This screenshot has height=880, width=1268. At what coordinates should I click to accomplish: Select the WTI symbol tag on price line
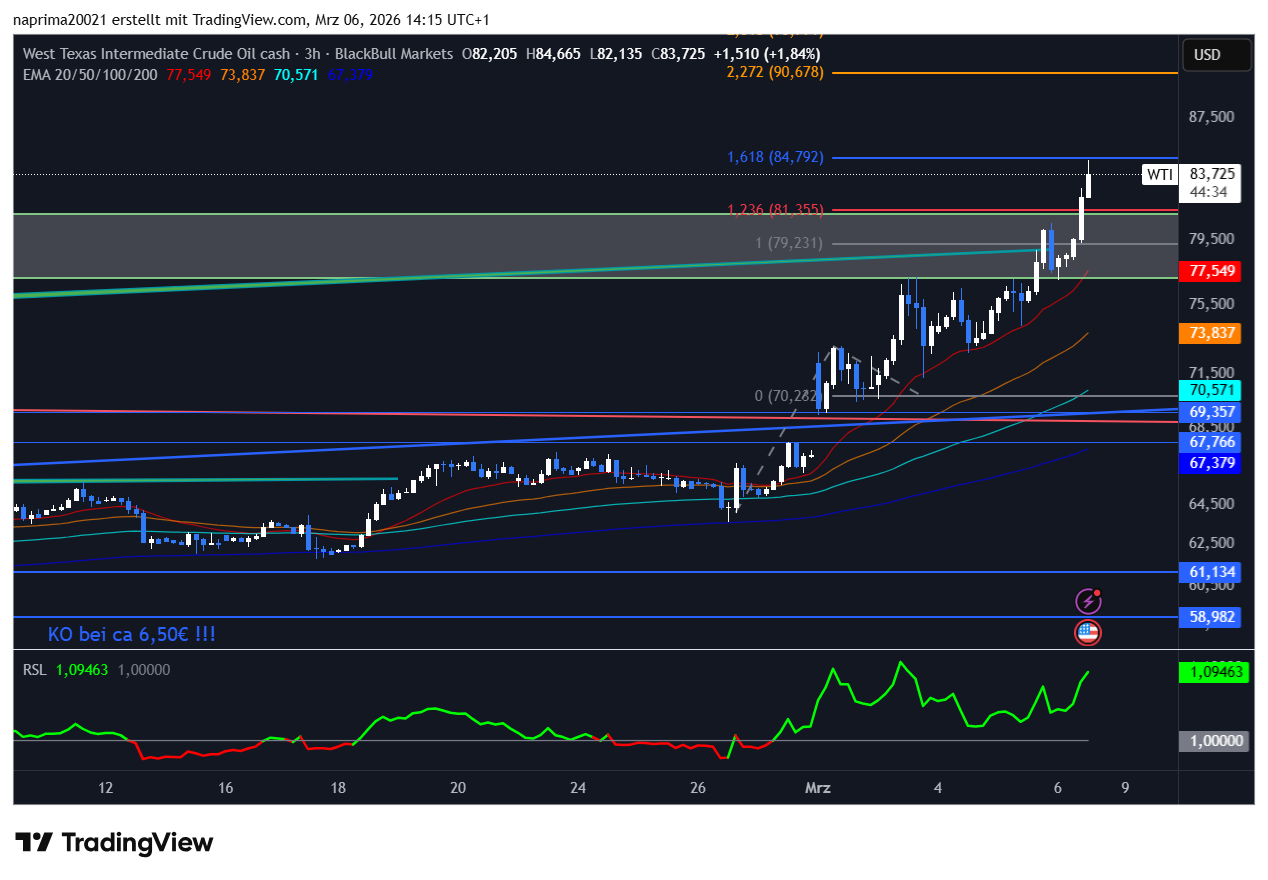pos(1159,175)
